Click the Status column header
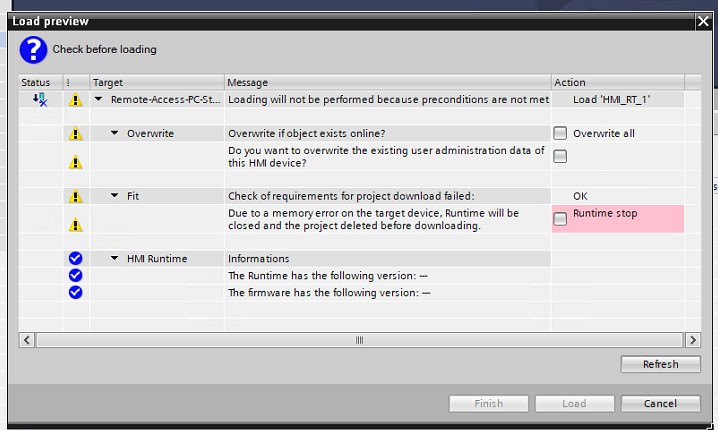This screenshot has width=718, height=430. tap(40, 82)
